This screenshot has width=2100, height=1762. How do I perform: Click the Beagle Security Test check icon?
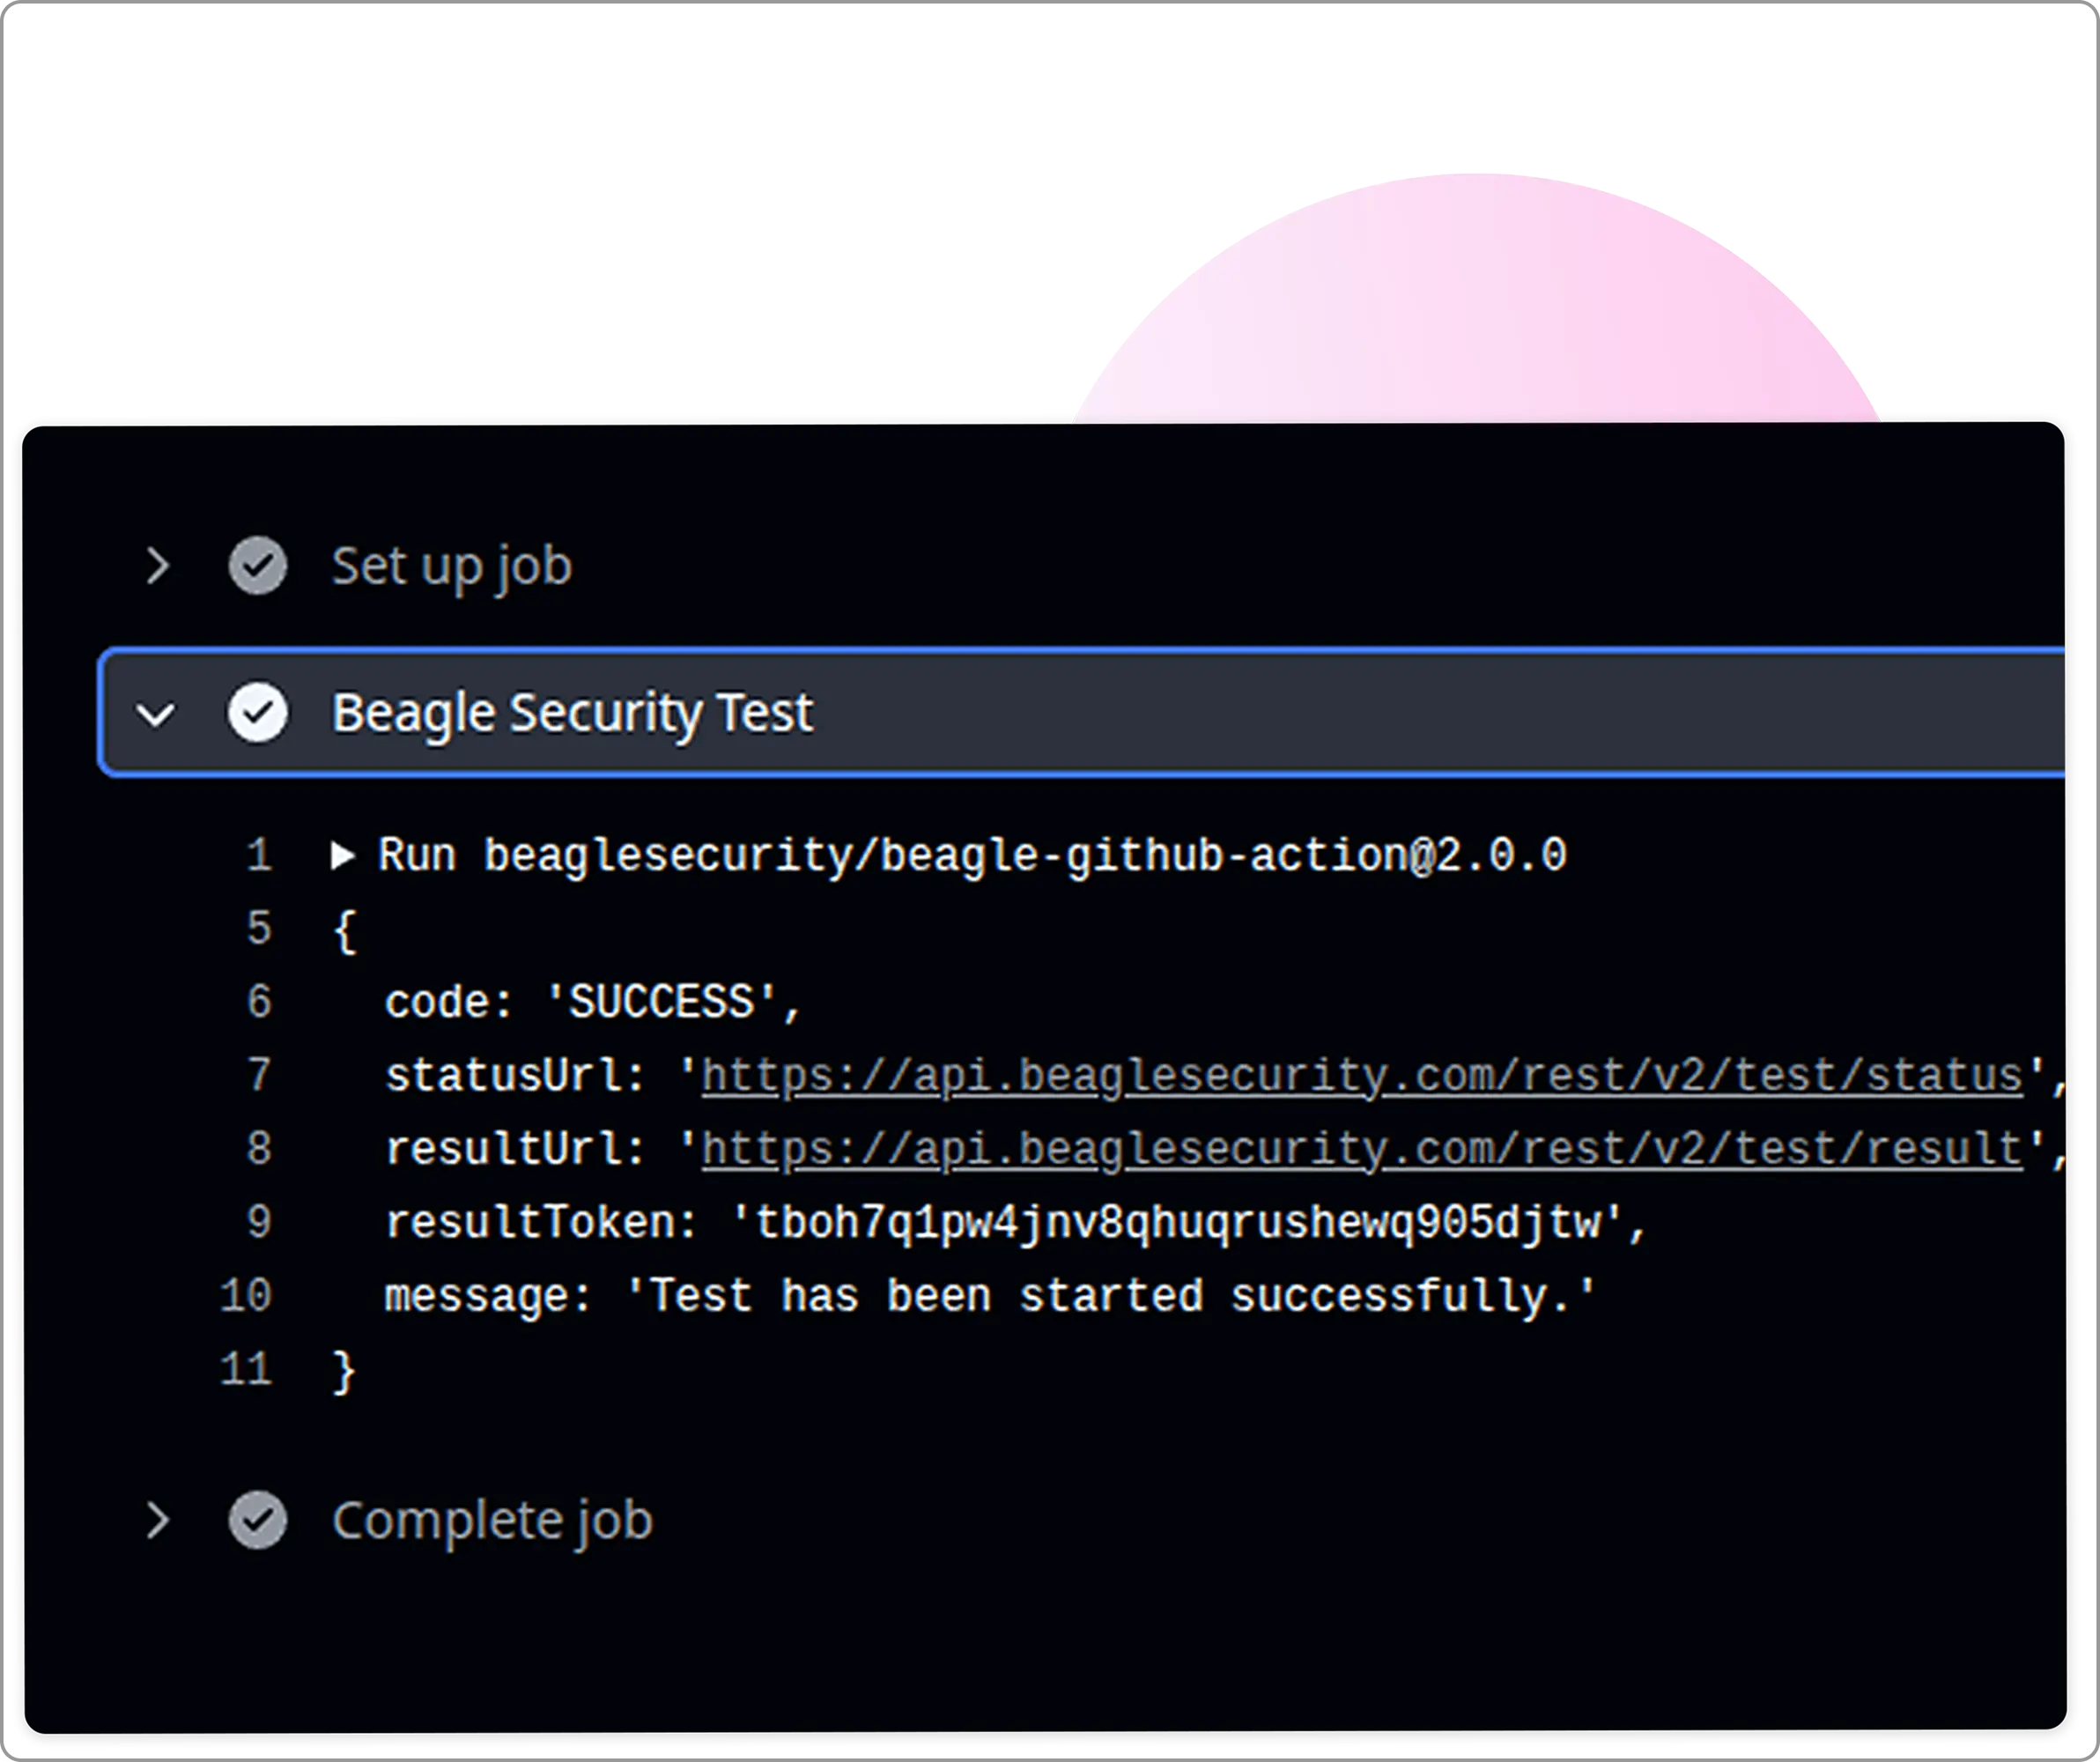[258, 713]
